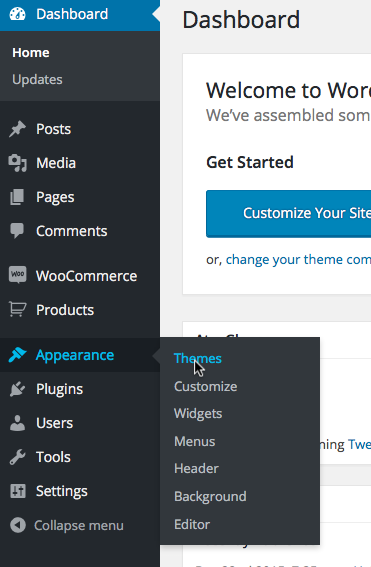Click the Products shopping cart icon
Viewport: 371px width, 567px height.
17,310
